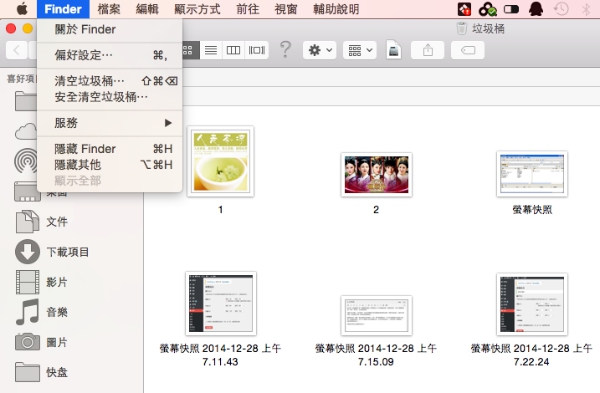This screenshot has height=393, width=600.
Task: Click the 垃圾桶 title trash icon
Action: coord(462,28)
